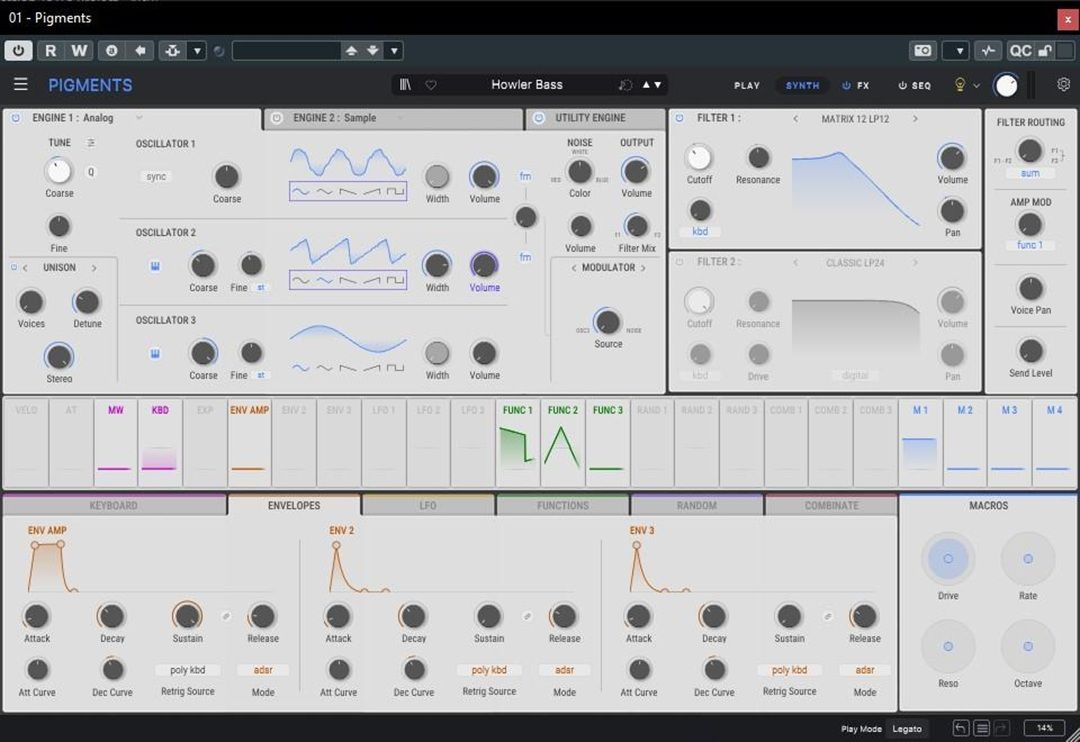Go to next Filter 1 type arrow
The image size is (1080, 742).
pos(915,118)
